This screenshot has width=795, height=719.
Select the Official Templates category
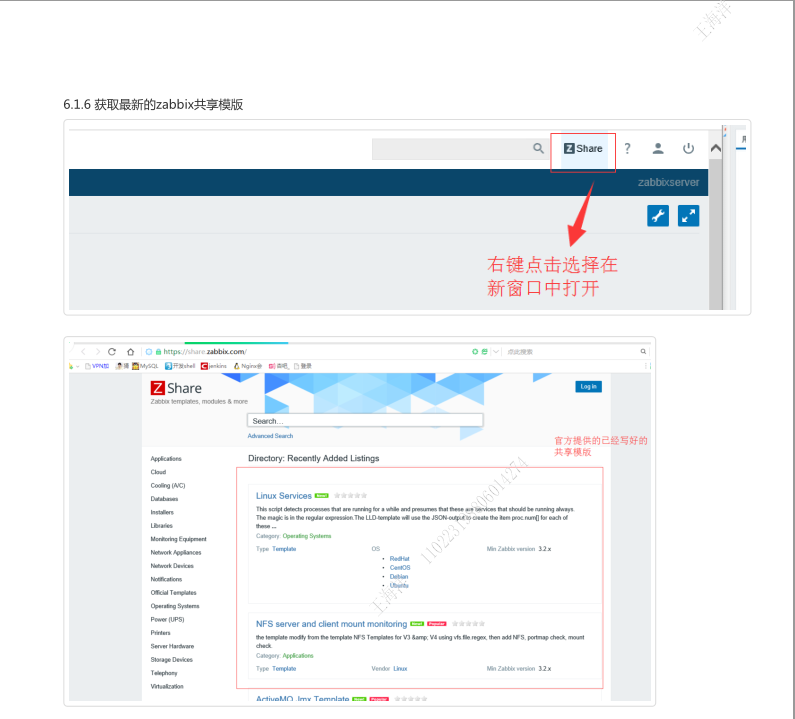point(173,593)
